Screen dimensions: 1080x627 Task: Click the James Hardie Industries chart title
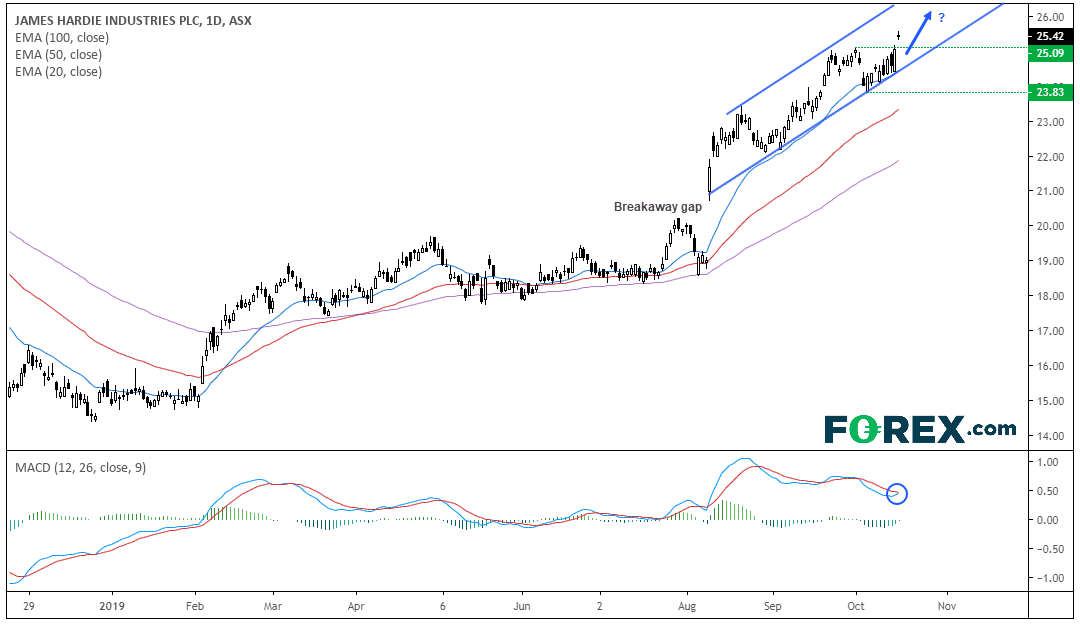(x=133, y=21)
